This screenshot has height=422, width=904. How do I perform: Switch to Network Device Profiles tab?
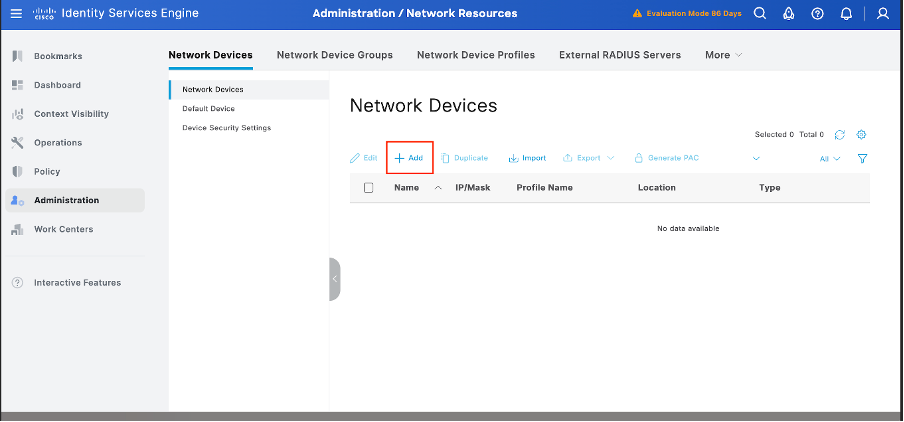476,55
